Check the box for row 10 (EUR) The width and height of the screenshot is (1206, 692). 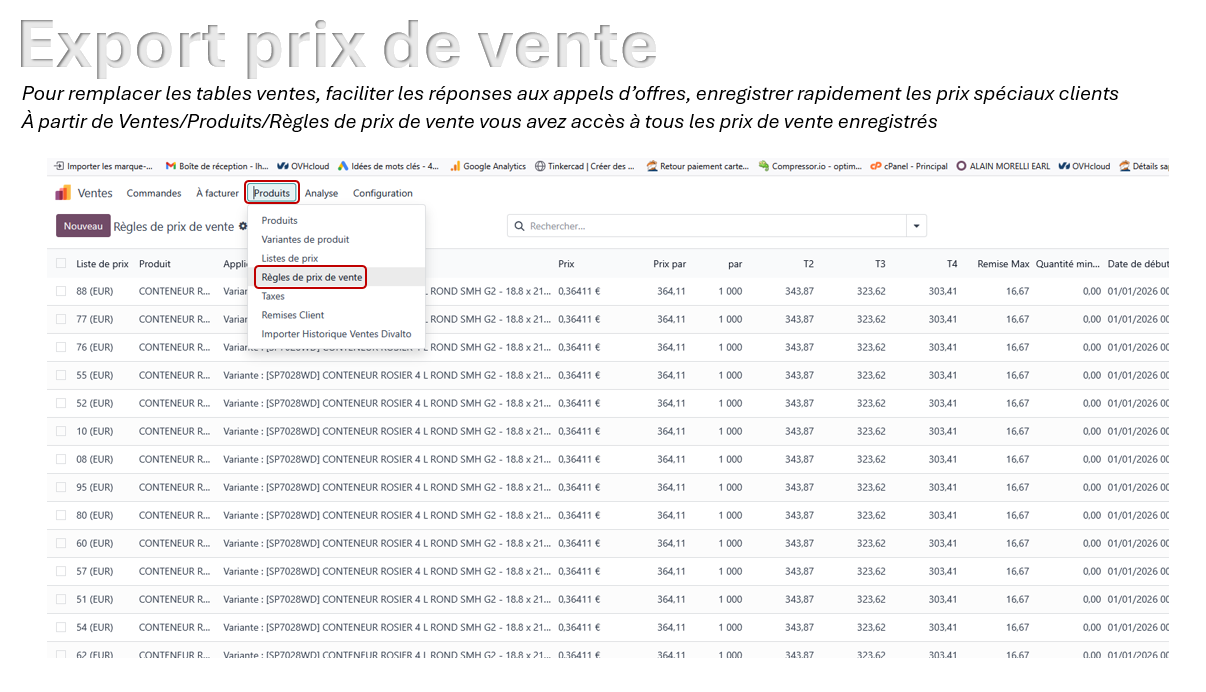point(61,431)
